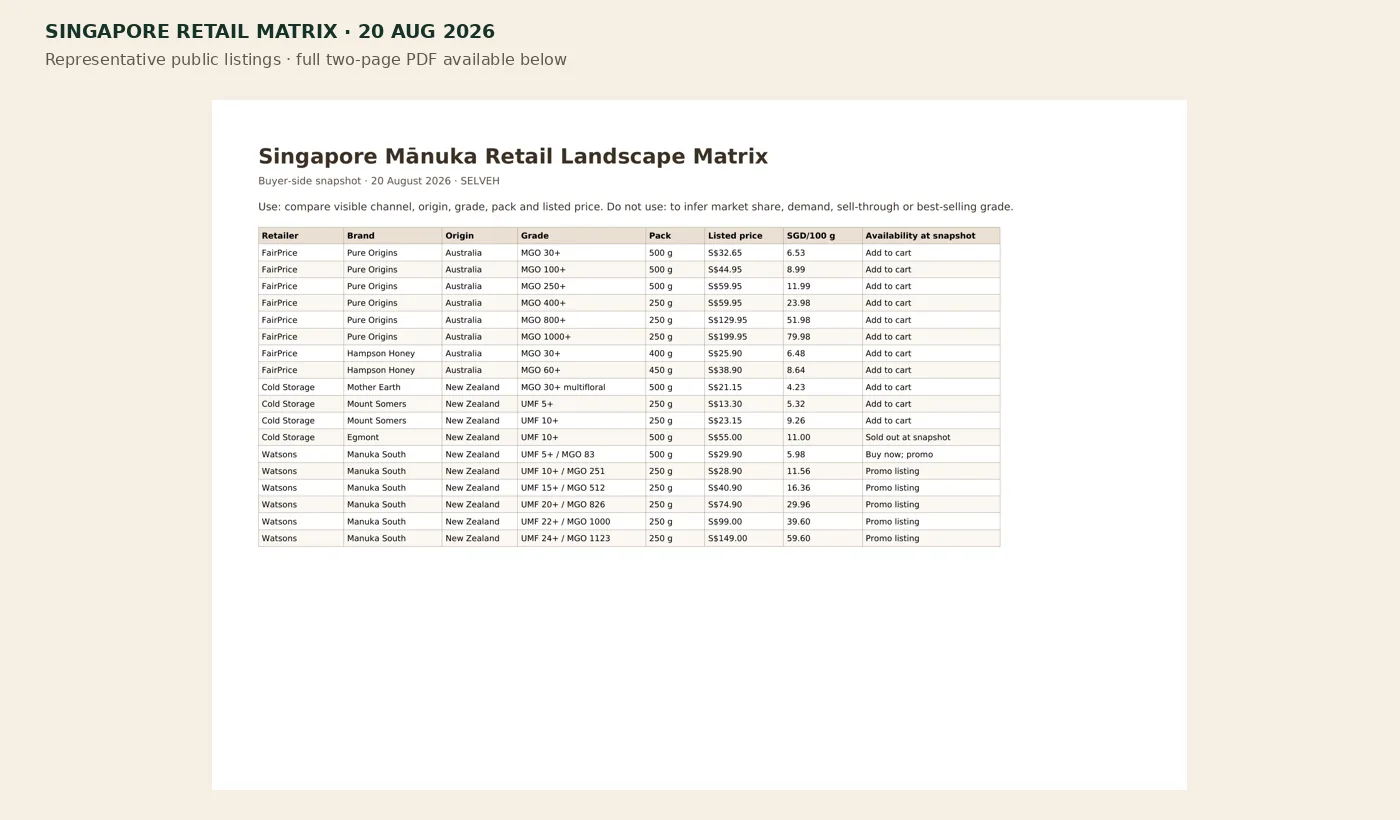Select the 'MGO 100+' grade cell
The height and width of the screenshot is (820, 1400).
click(581, 270)
